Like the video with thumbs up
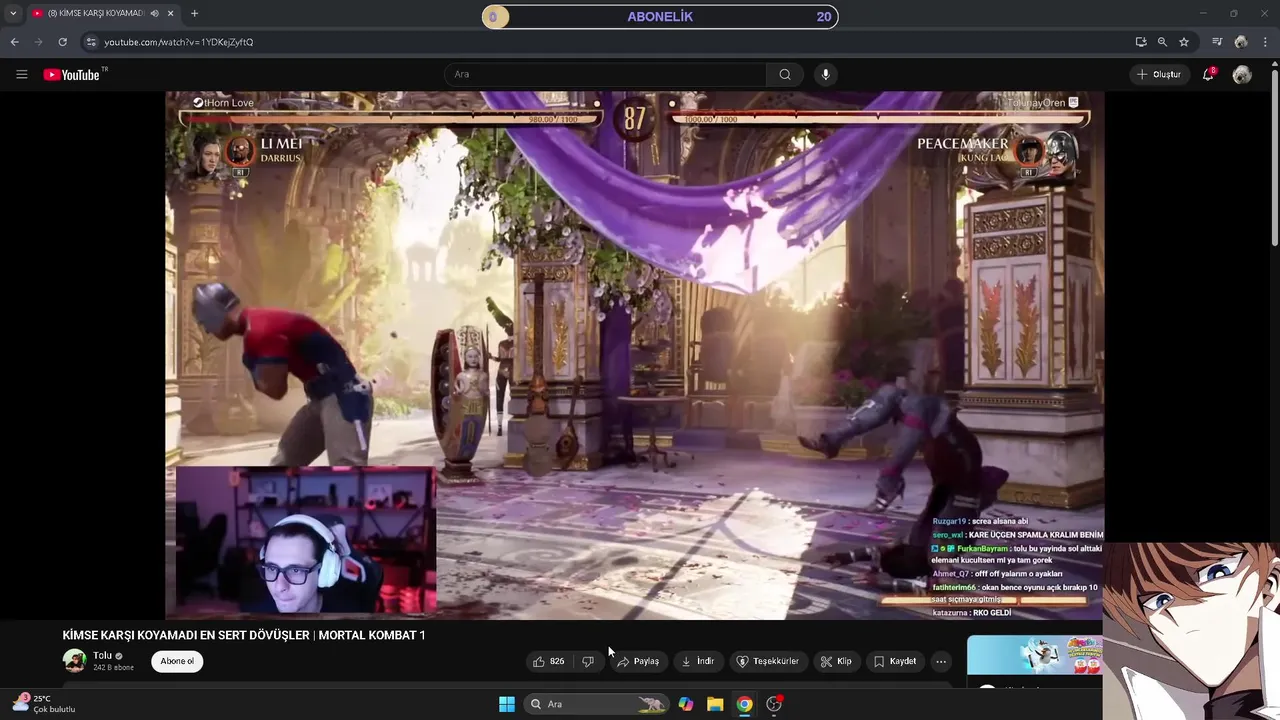The height and width of the screenshot is (720, 1280). tap(549, 661)
